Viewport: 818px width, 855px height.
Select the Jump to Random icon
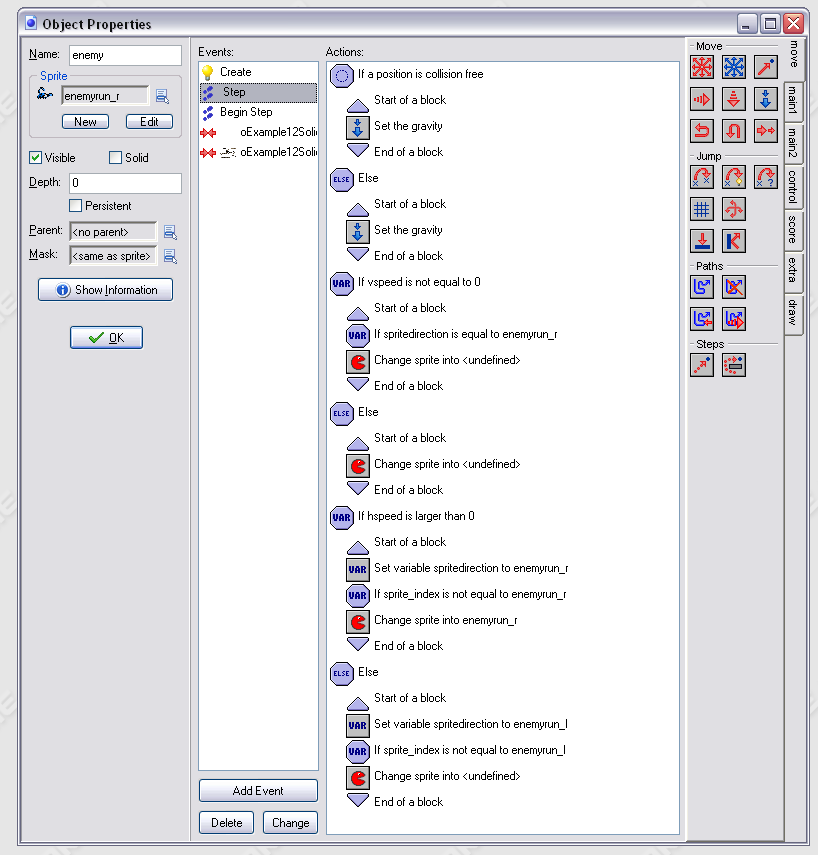766,177
